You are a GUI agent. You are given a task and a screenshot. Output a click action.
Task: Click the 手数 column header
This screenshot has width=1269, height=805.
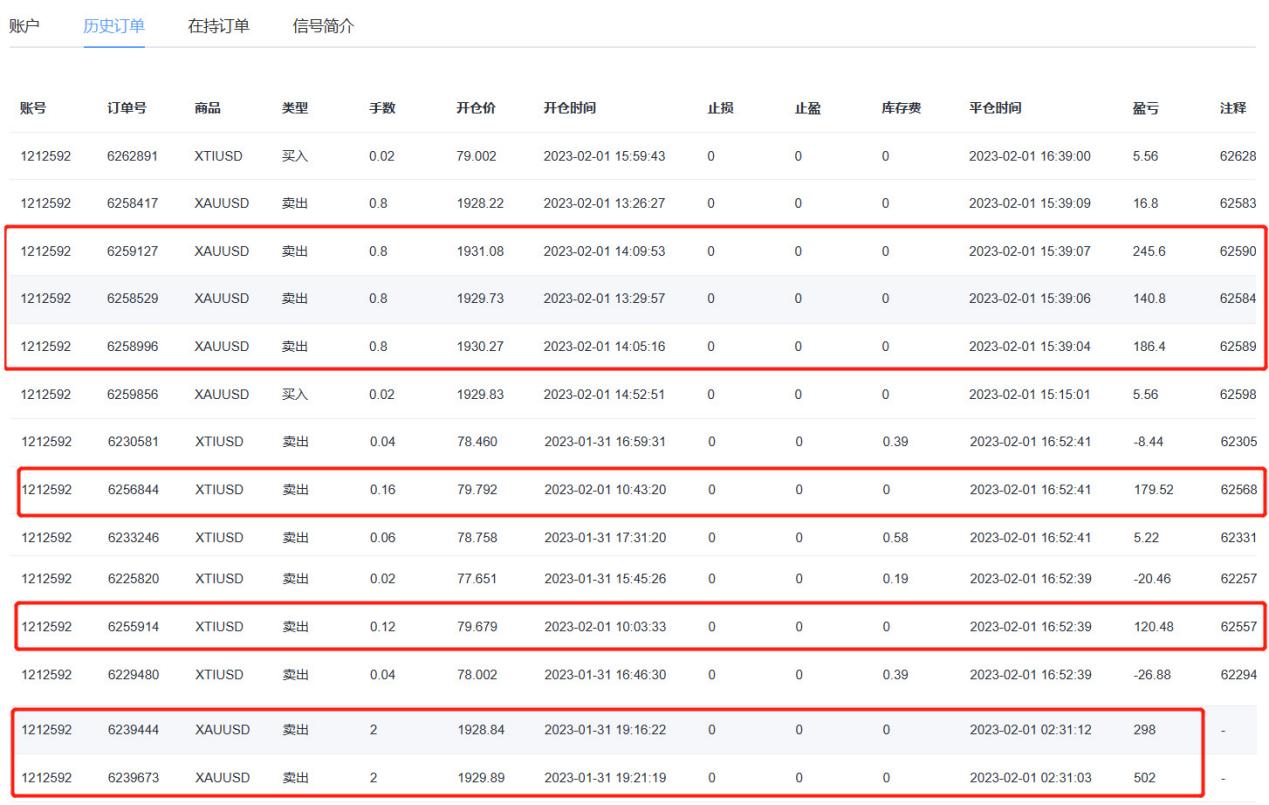pyautogui.click(x=383, y=108)
